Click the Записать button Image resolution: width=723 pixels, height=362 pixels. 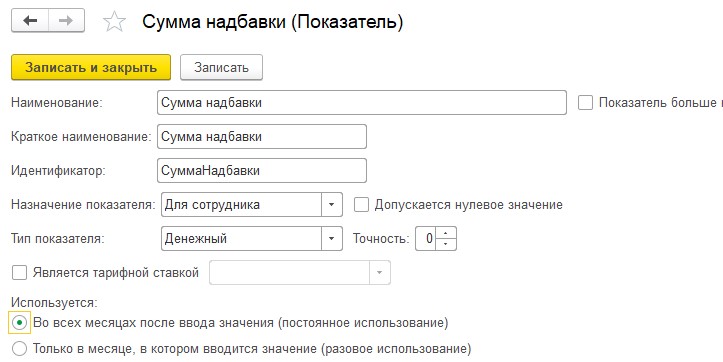[221, 67]
